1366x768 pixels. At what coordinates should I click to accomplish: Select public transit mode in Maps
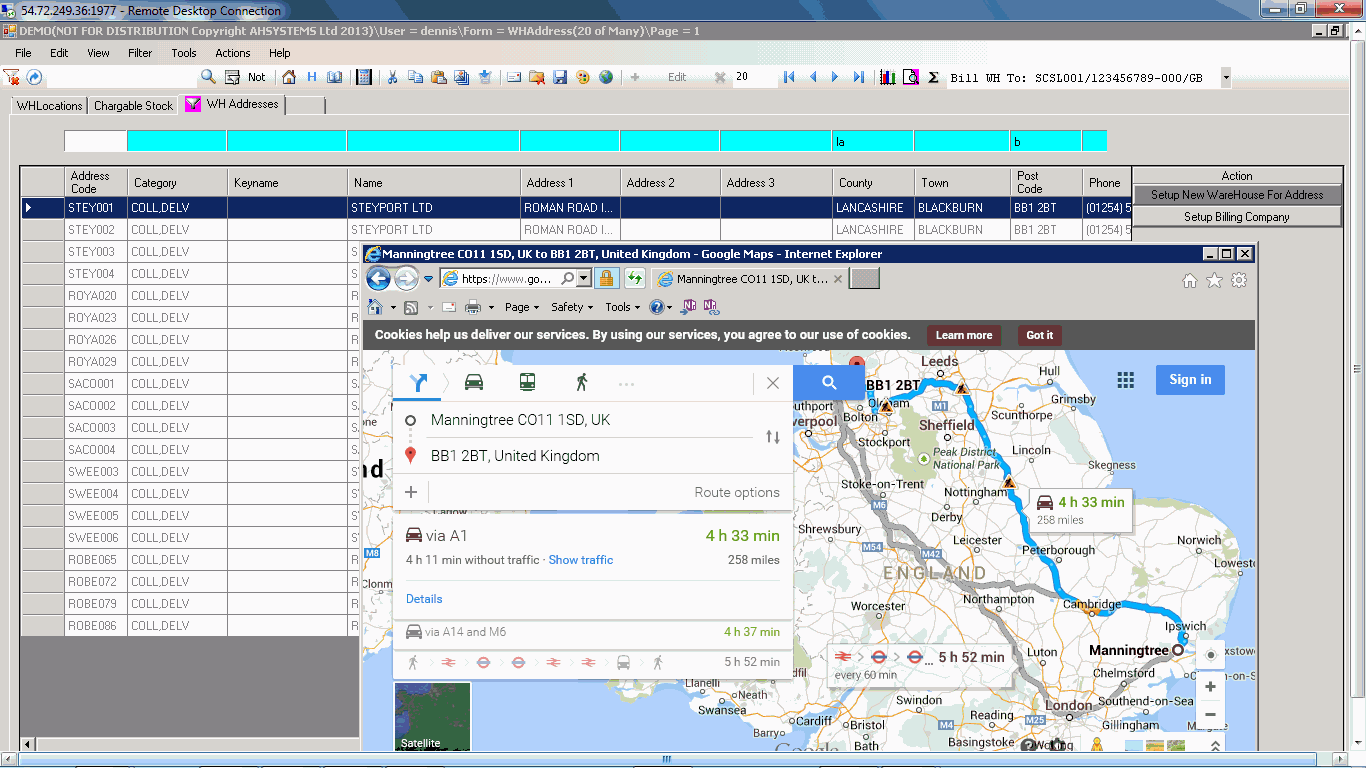pyautogui.click(x=527, y=382)
